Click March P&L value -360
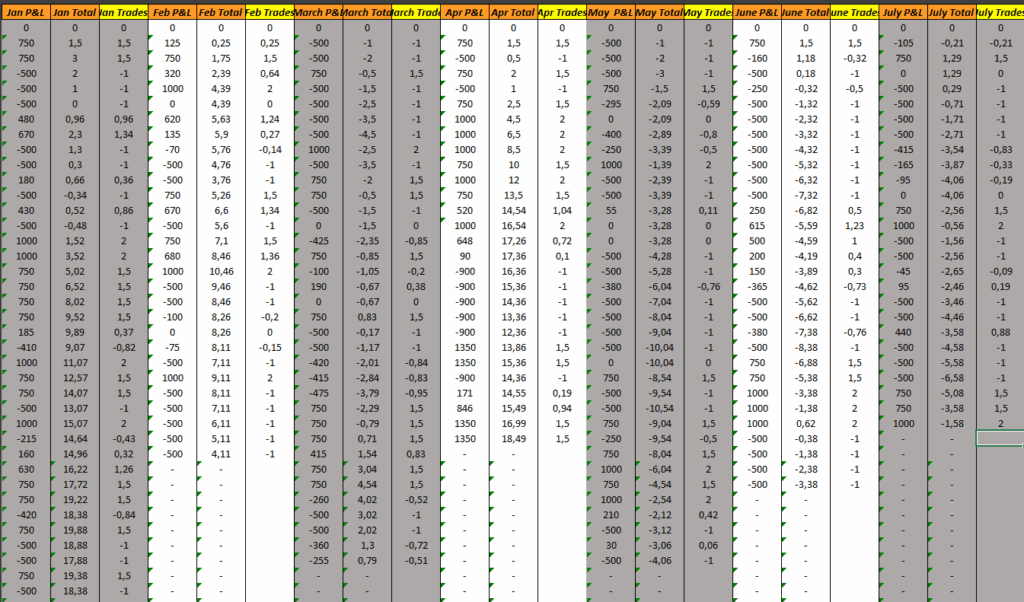Image resolution: width=1024 pixels, height=602 pixels. tap(319, 545)
